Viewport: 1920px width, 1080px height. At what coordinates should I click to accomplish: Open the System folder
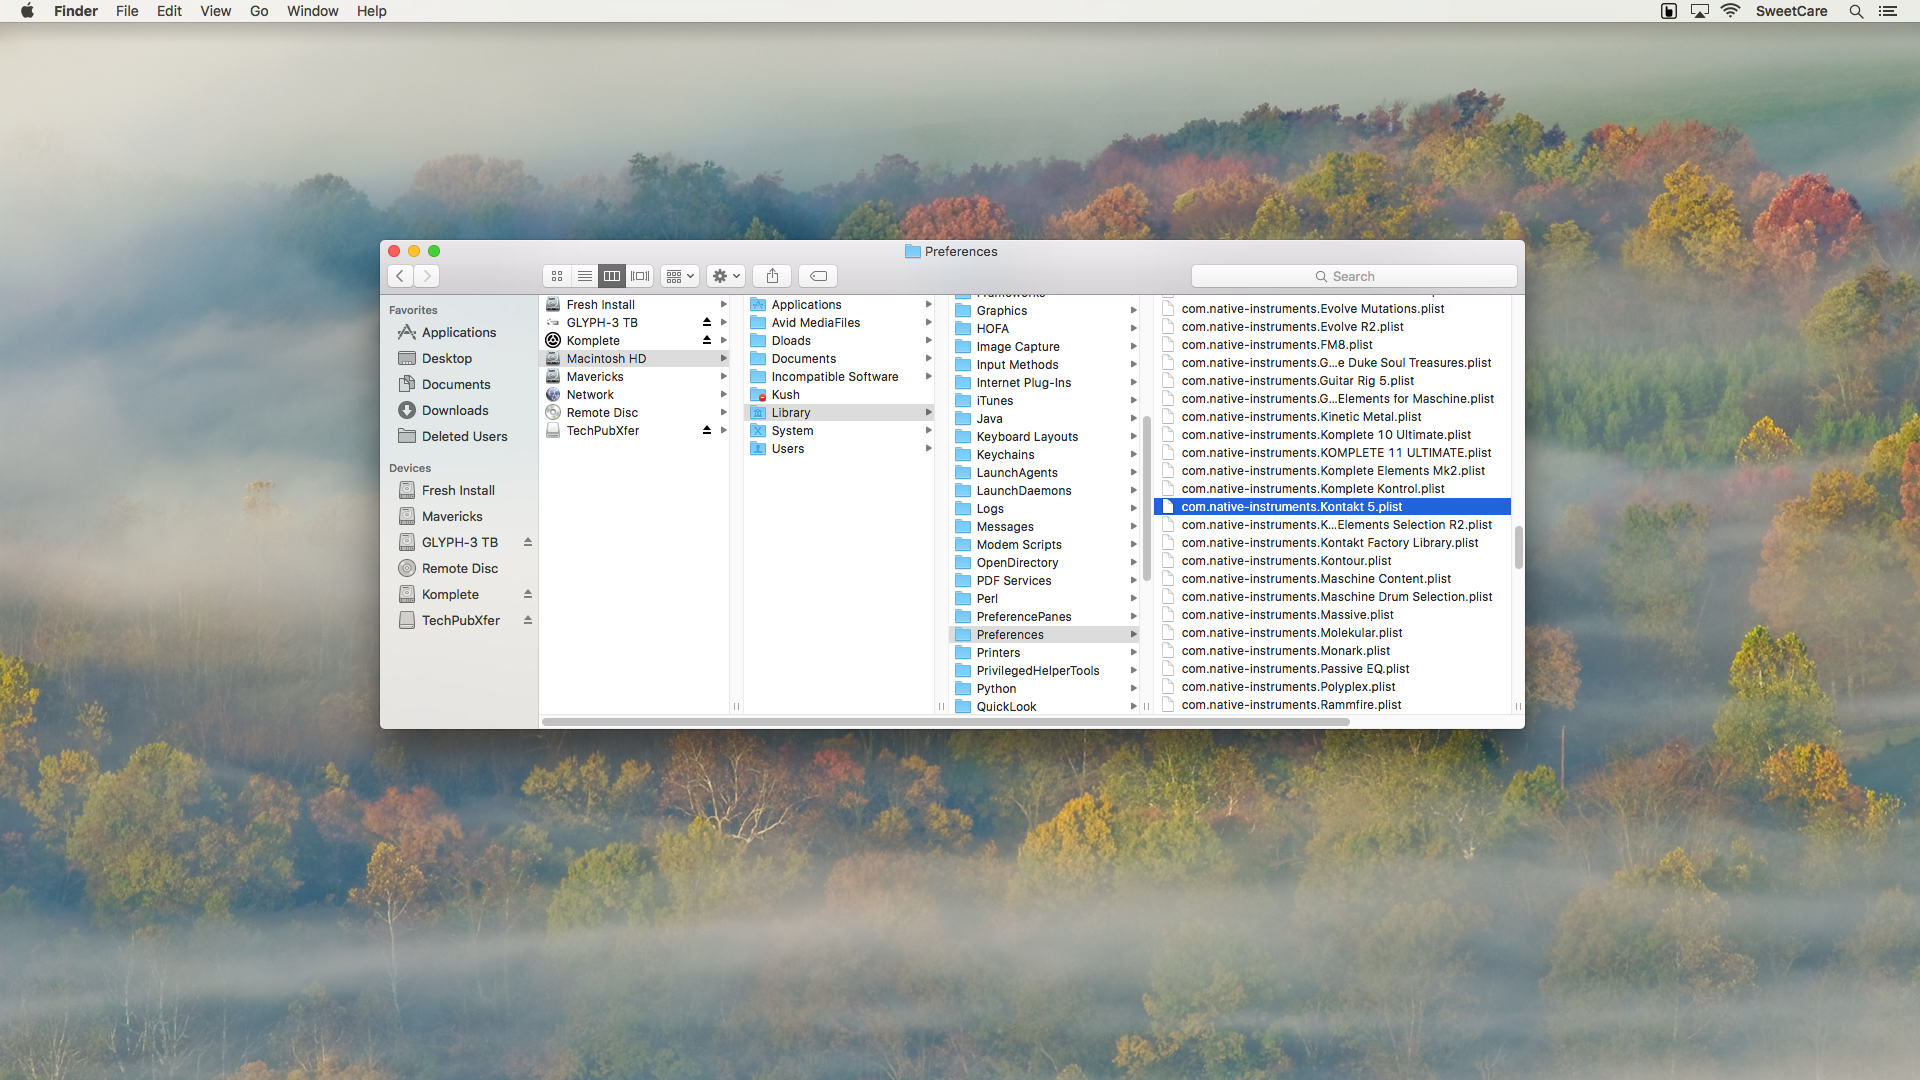pos(840,430)
